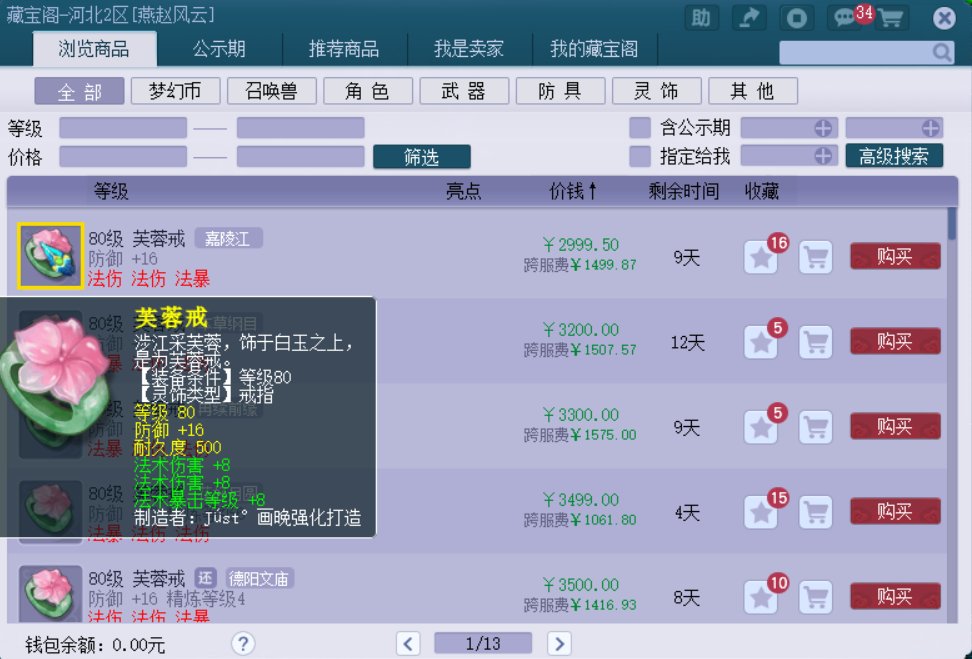Viewport: 972px width, 659px height.
Task: Select the 德阳文庙 芙蓉戒 item thumbnail
Action: pos(50,593)
